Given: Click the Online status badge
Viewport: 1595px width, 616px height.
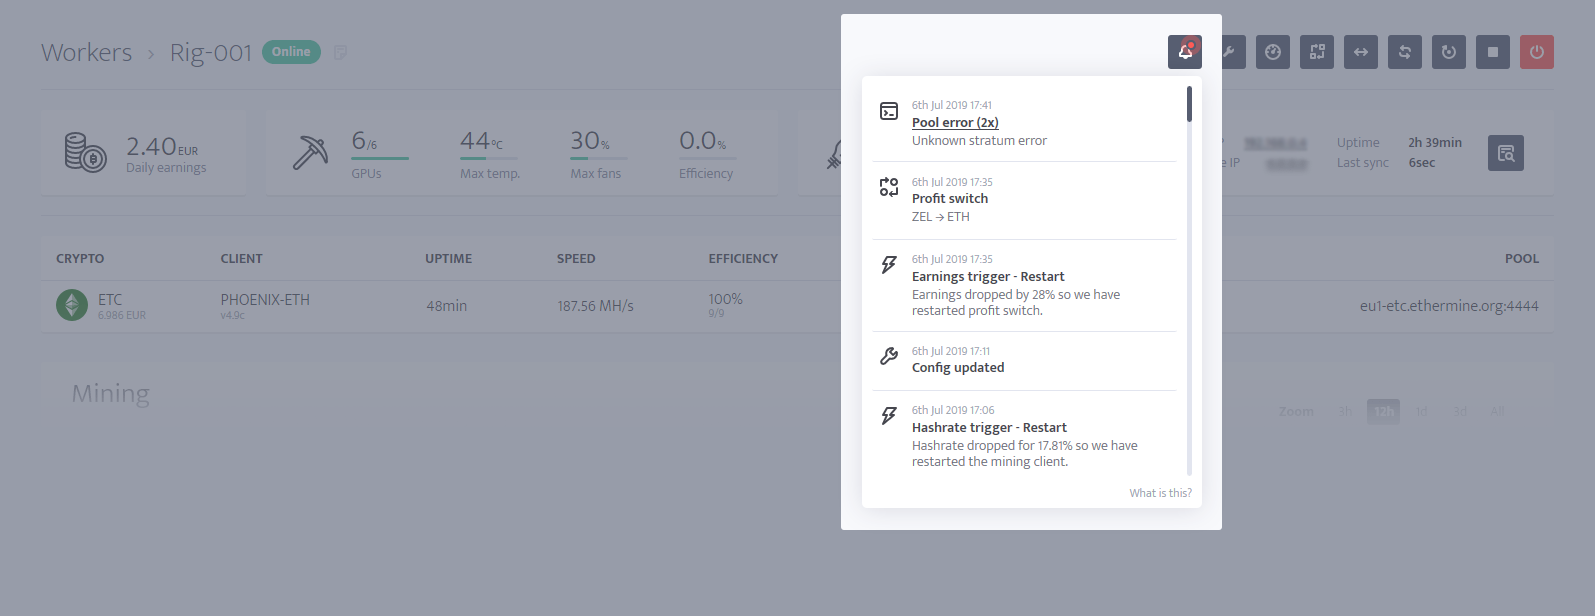Looking at the screenshot, I should pyautogui.click(x=291, y=52).
